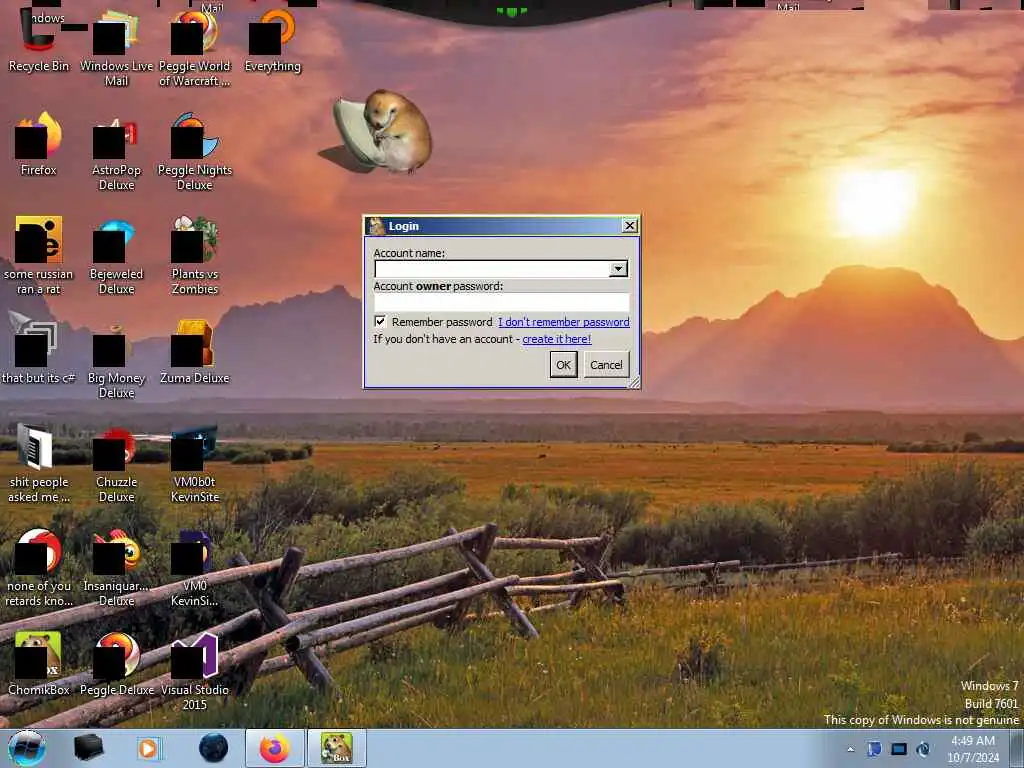Select the 'shit people asked me' folder icon
This screenshot has height=768, width=1024.
pos(39,463)
